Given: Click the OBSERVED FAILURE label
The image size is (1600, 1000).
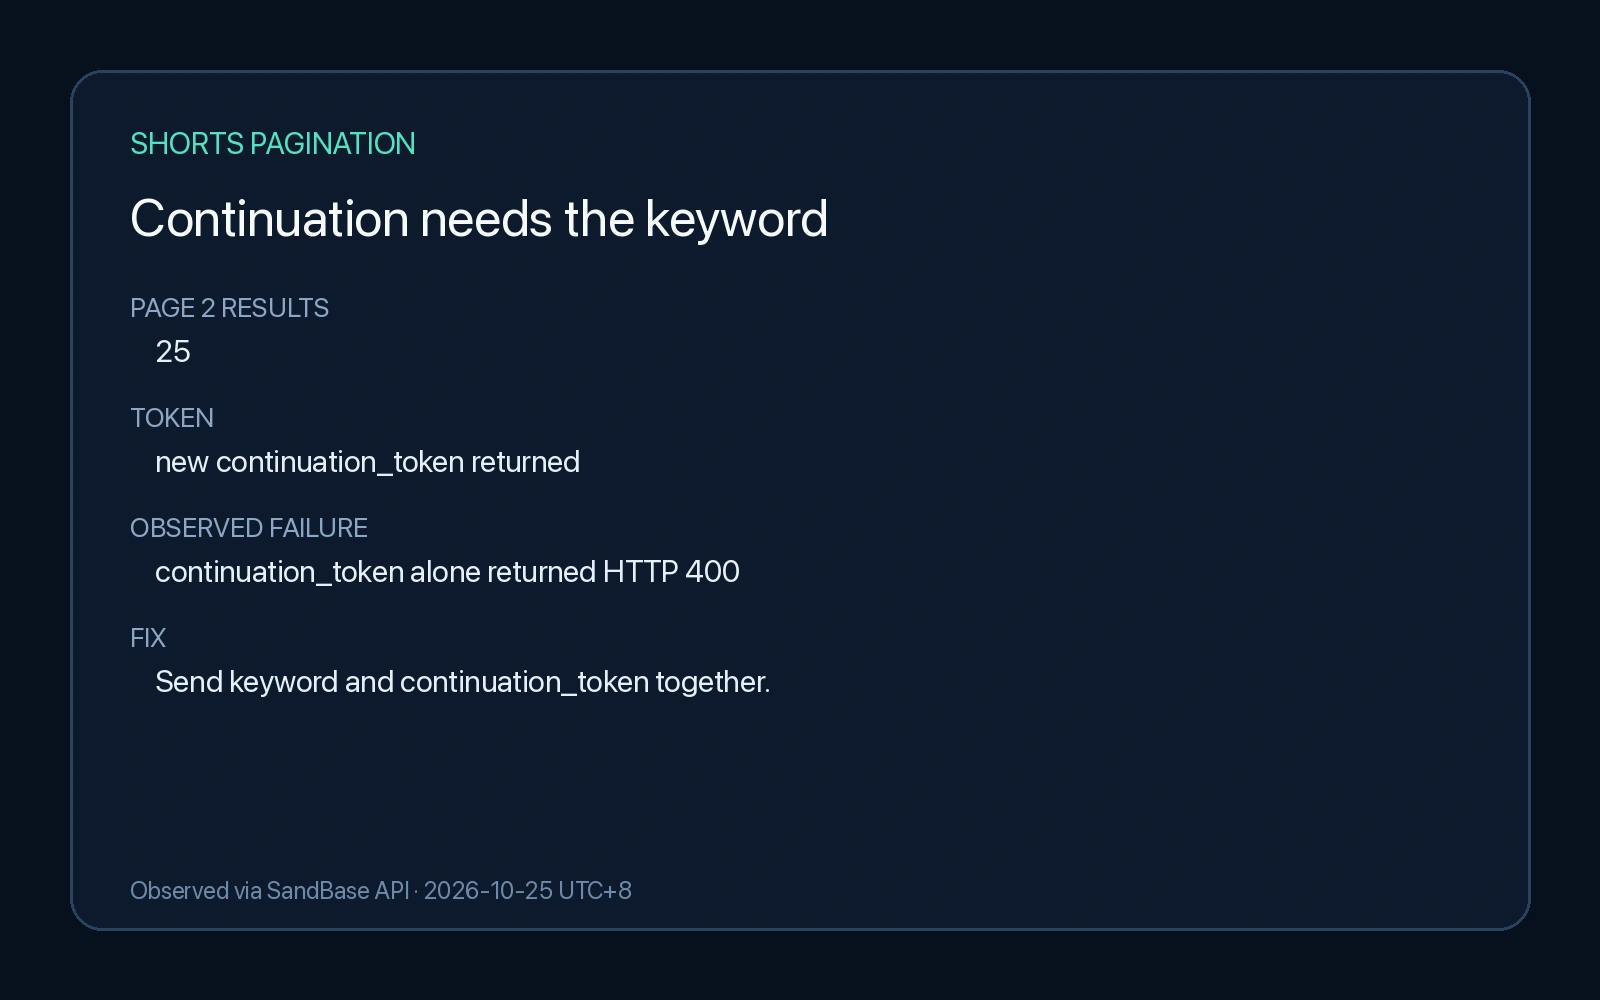Looking at the screenshot, I should click(x=249, y=528).
